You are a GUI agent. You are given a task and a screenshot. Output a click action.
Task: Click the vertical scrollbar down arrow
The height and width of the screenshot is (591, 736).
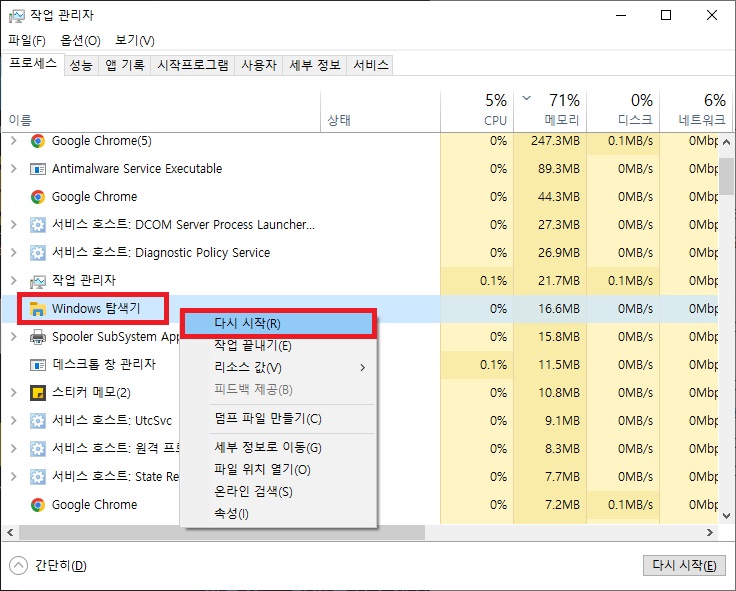point(727,516)
